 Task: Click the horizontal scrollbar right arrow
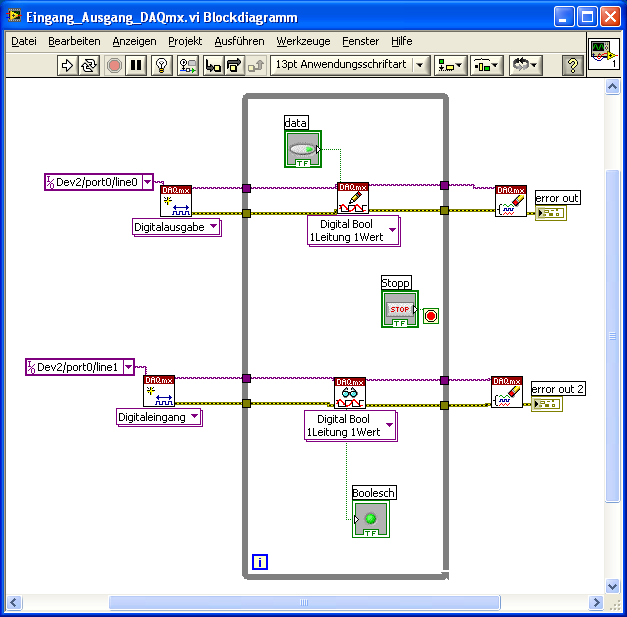(596, 602)
